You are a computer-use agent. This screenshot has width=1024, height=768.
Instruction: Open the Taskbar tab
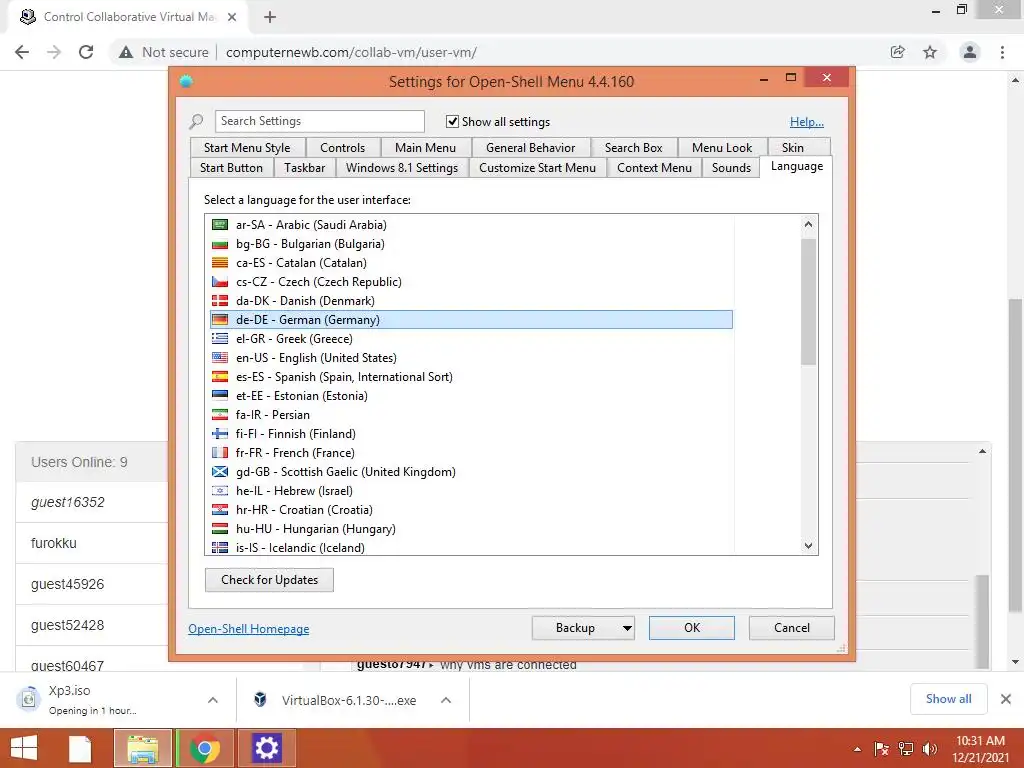click(304, 168)
